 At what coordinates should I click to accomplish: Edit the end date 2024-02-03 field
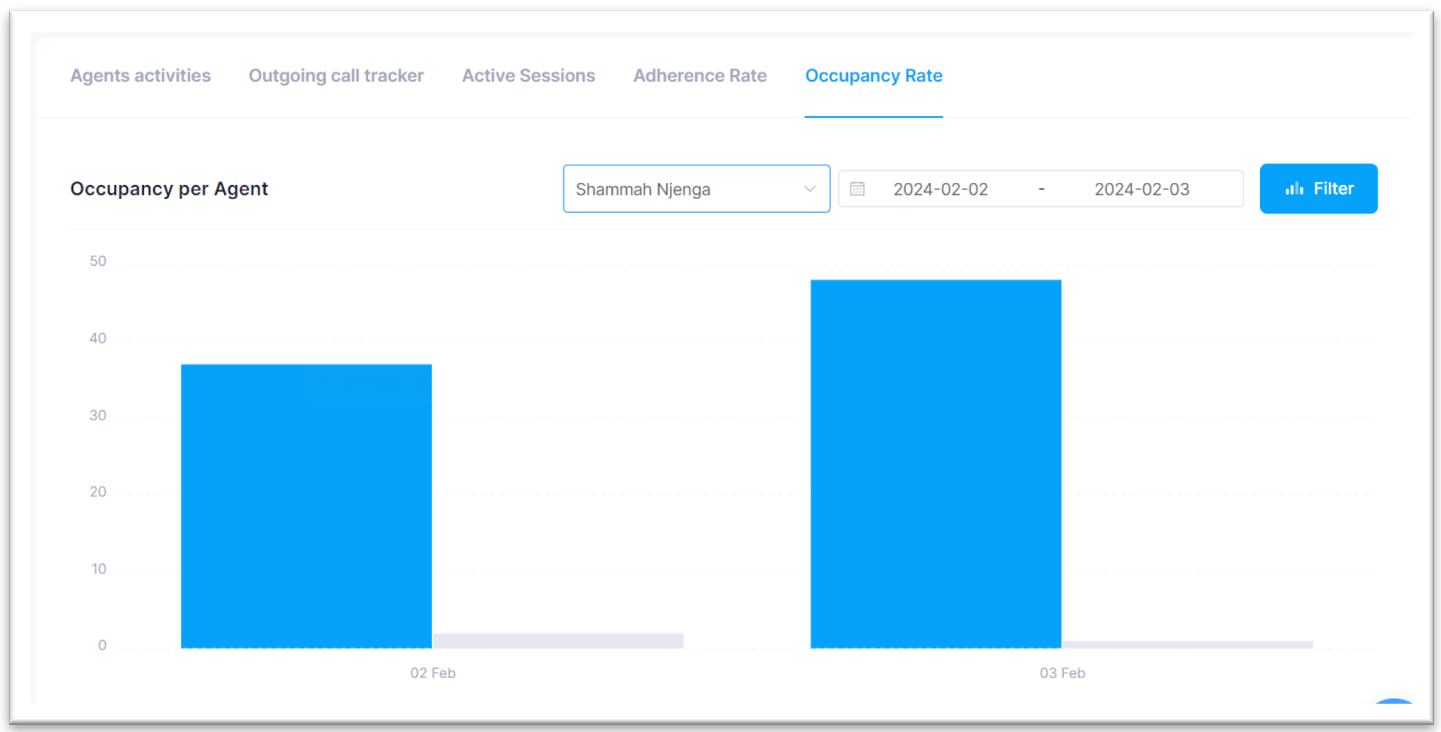point(1142,189)
